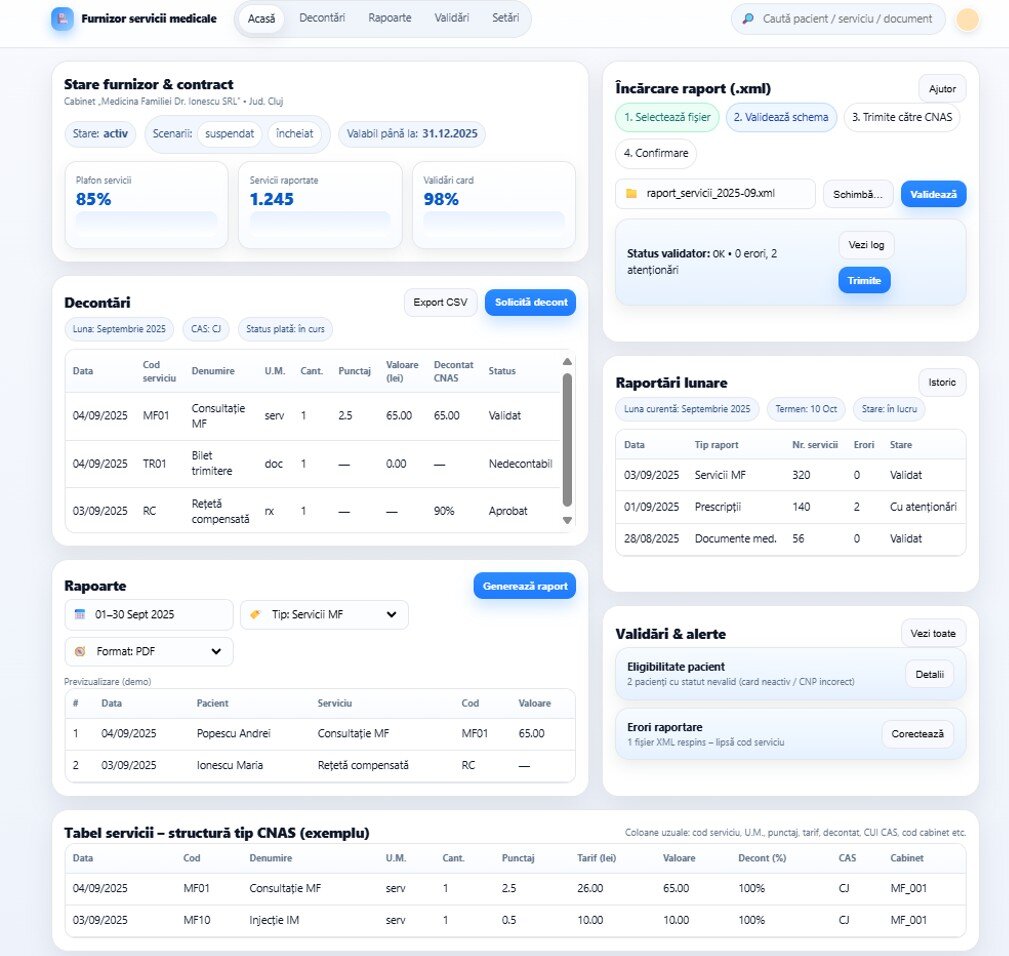This screenshot has width=1009, height=956.
Task: Select step '2. Validează schema'
Action: (x=780, y=117)
